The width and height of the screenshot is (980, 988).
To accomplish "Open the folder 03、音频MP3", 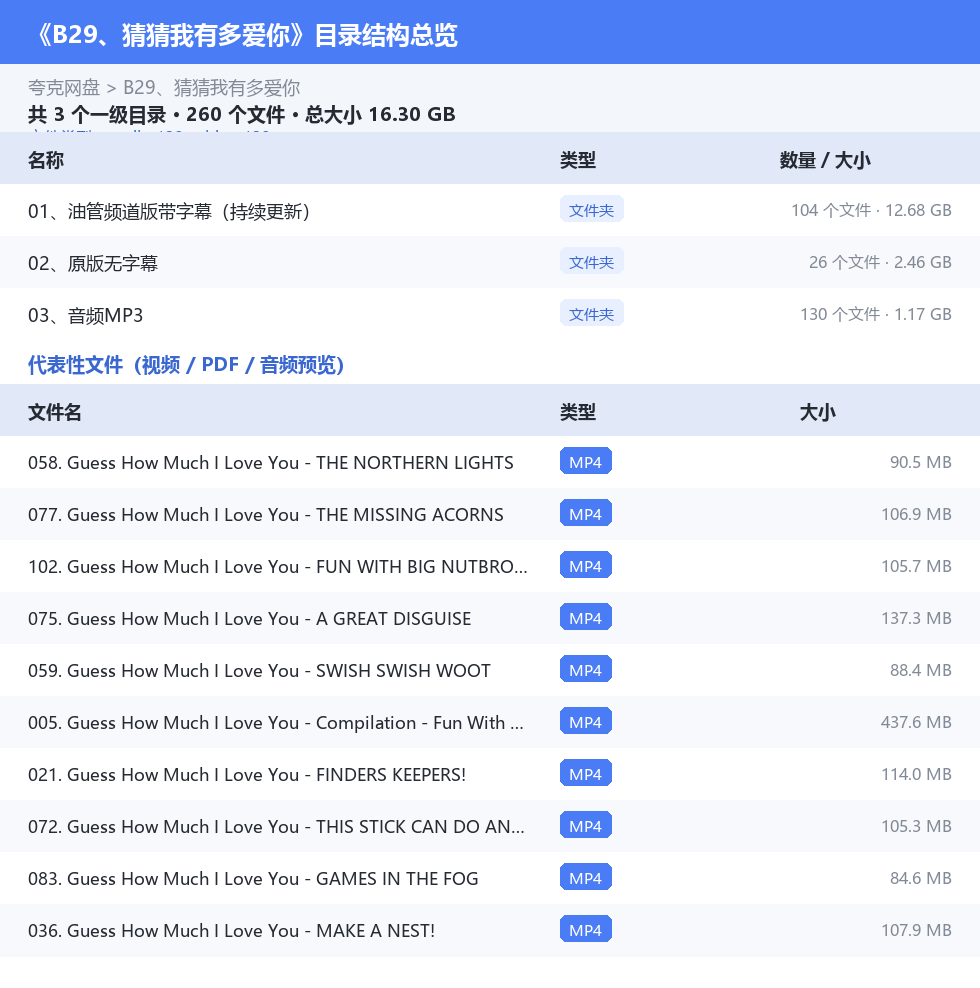I will pos(85,315).
